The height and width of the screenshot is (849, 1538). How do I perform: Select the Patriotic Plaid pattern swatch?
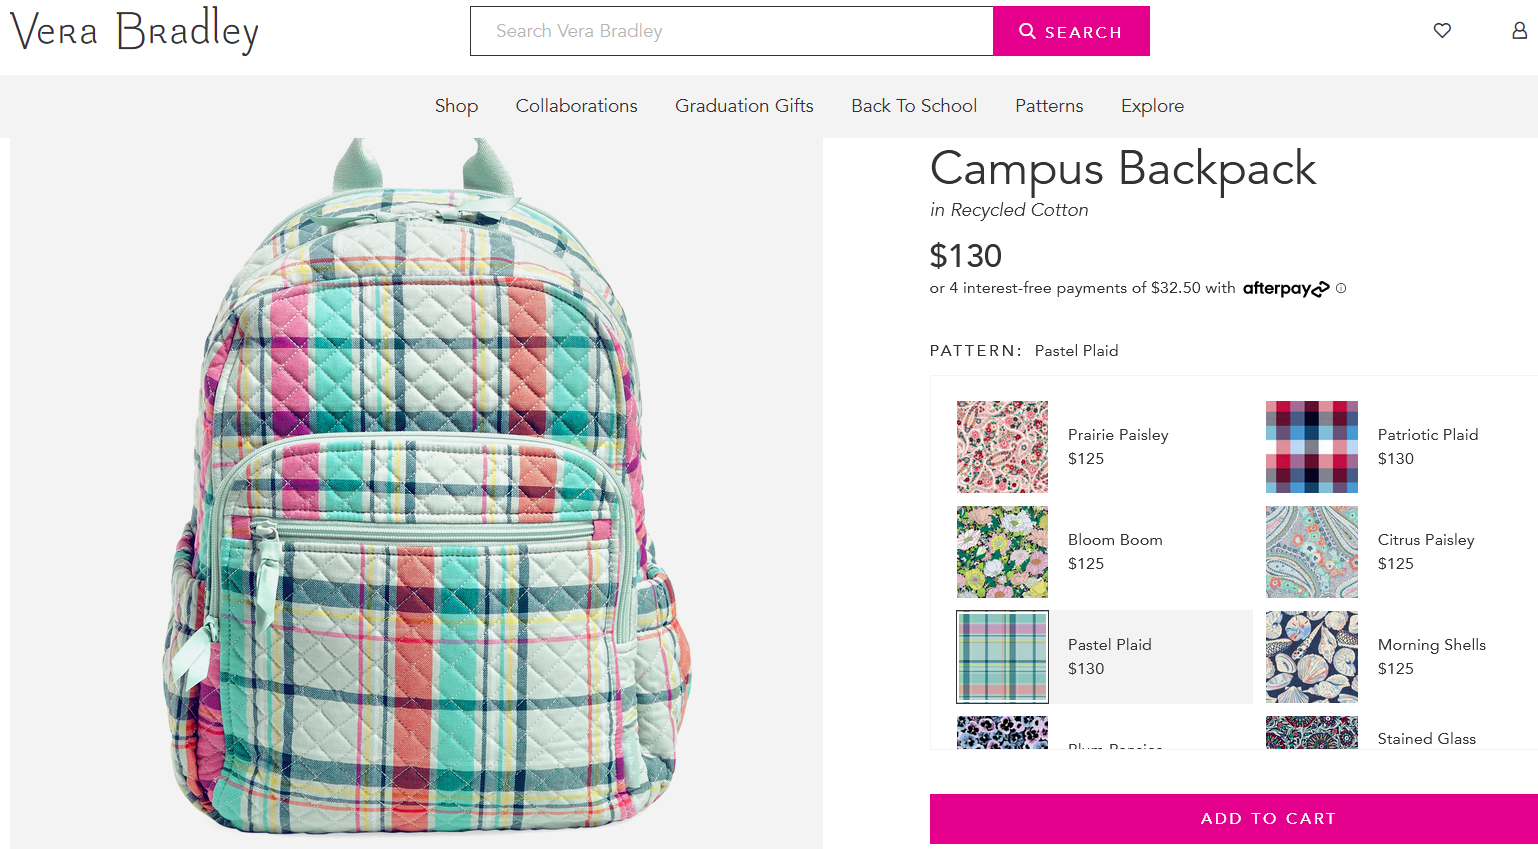pyautogui.click(x=1312, y=447)
